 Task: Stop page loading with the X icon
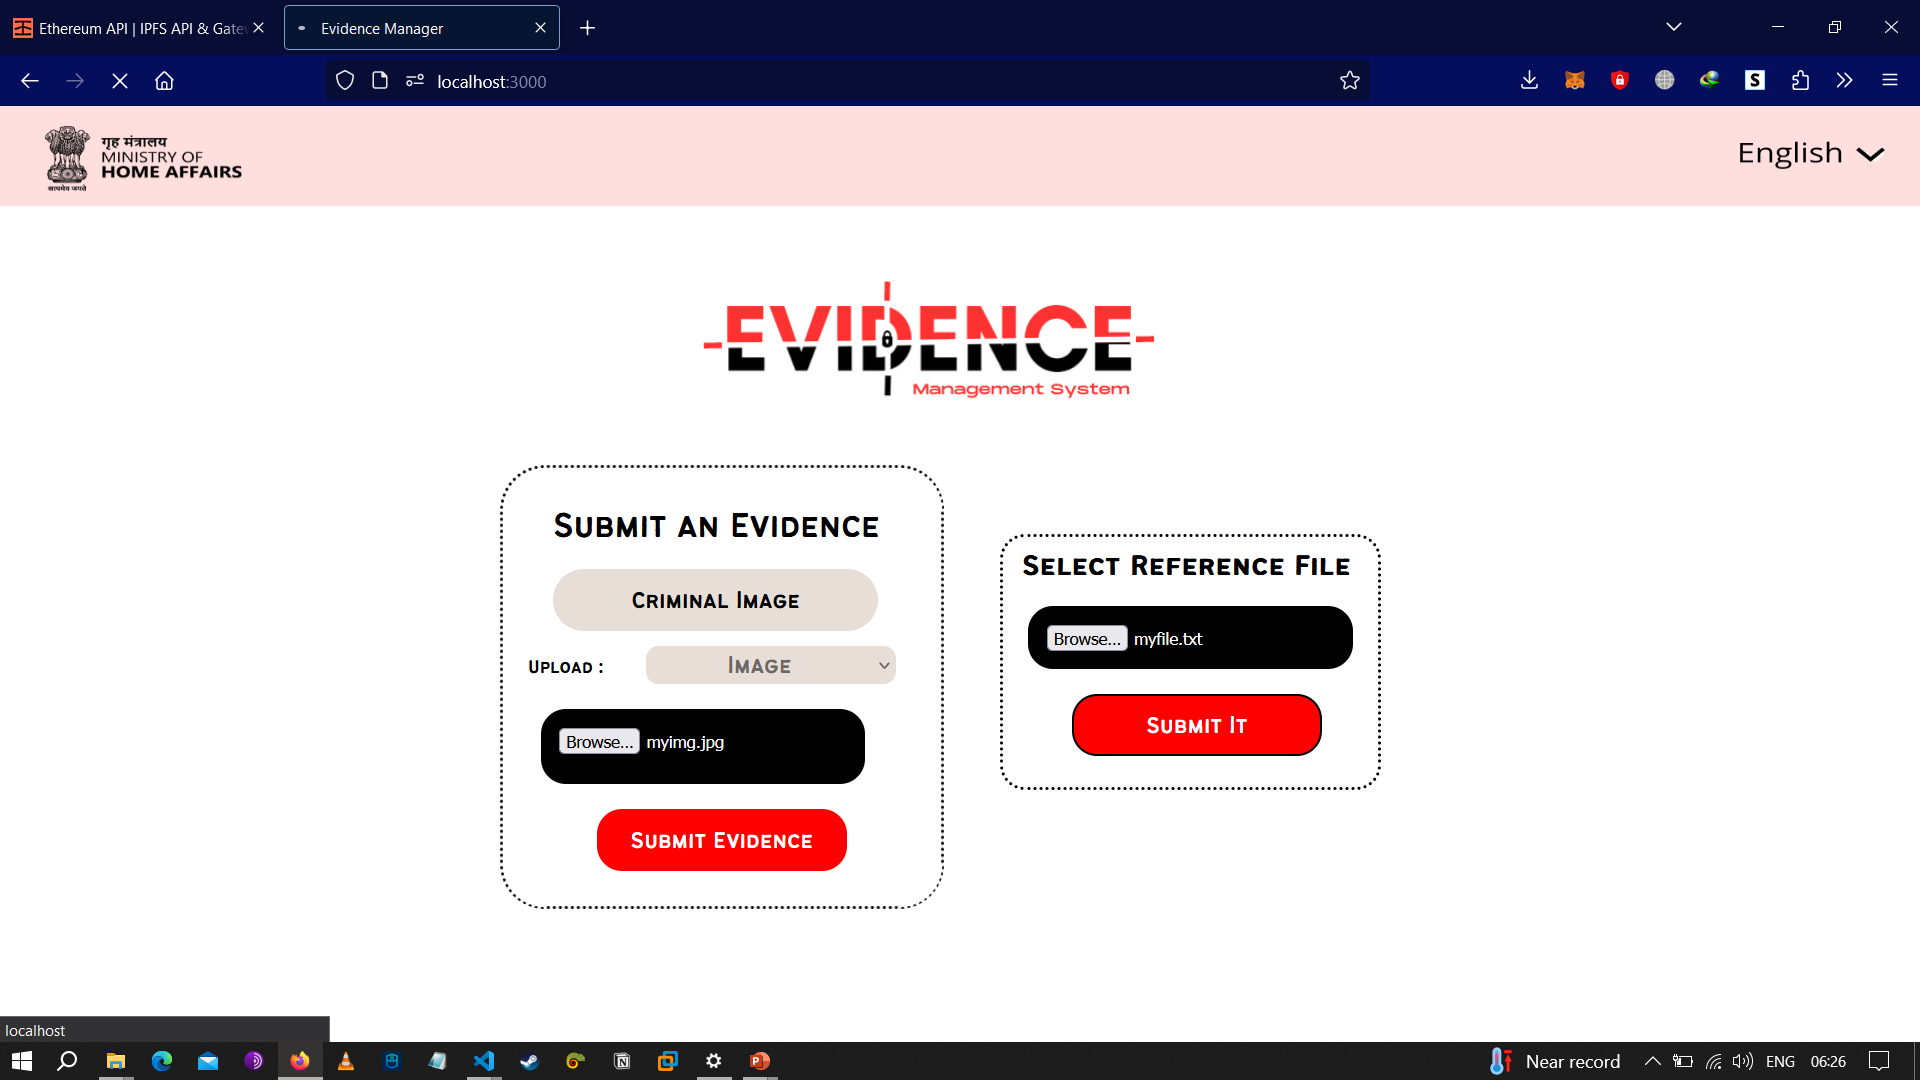tap(120, 81)
